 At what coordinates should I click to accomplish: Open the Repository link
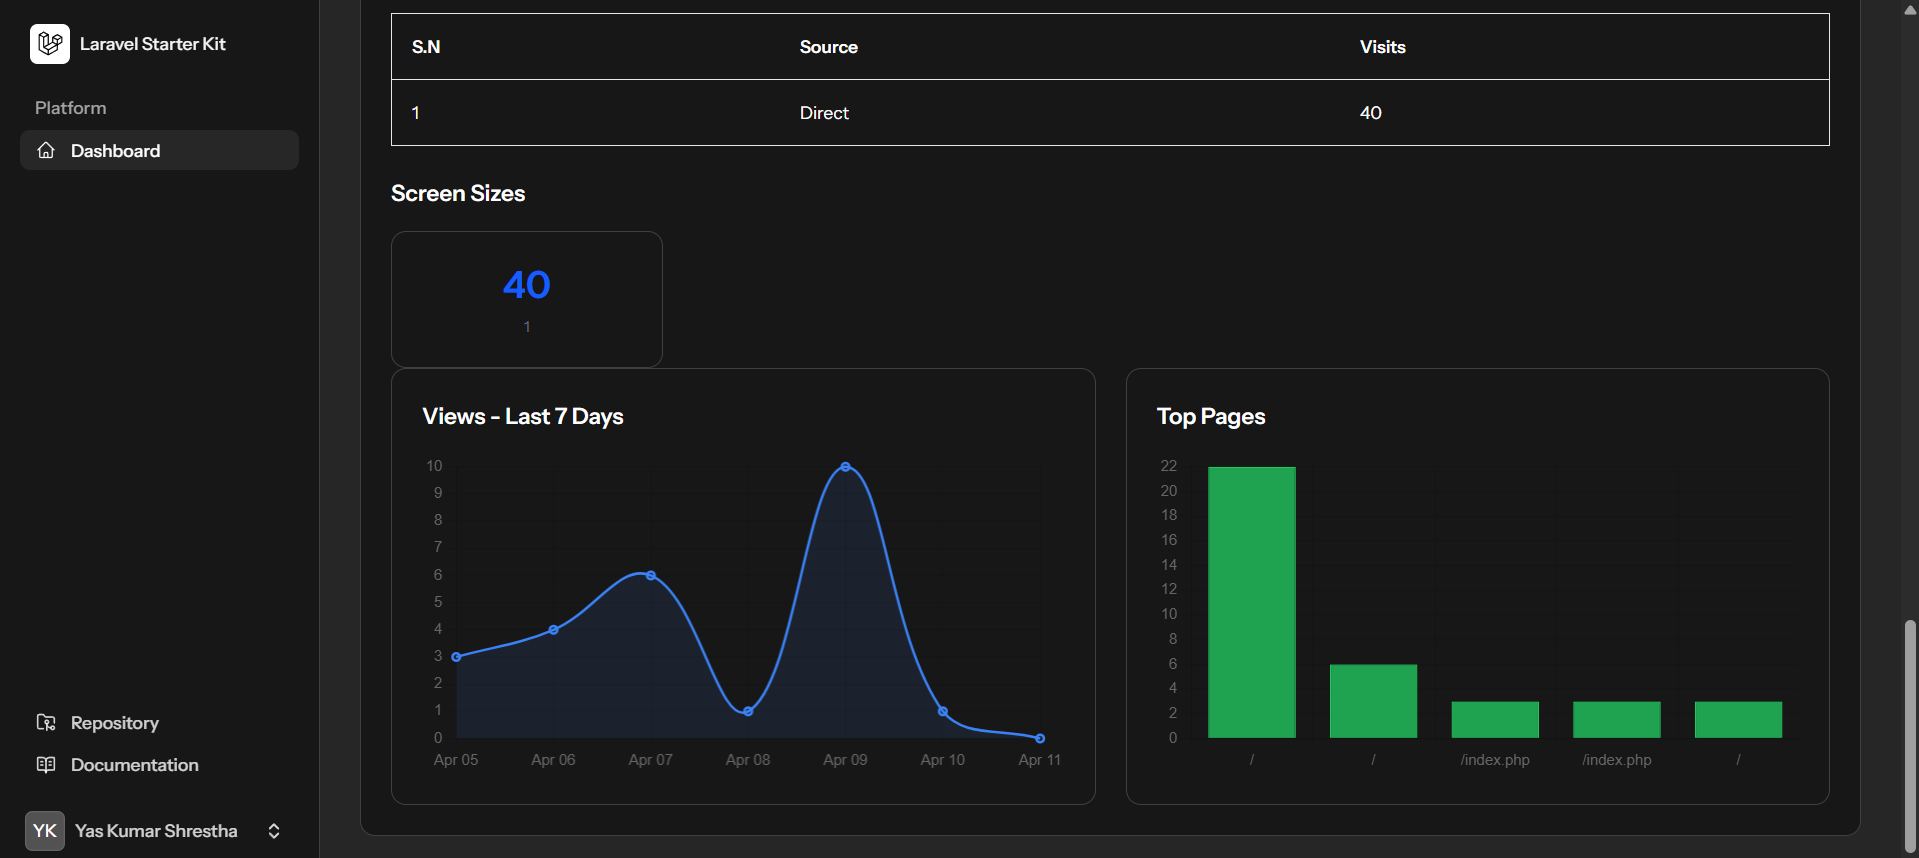click(x=115, y=722)
